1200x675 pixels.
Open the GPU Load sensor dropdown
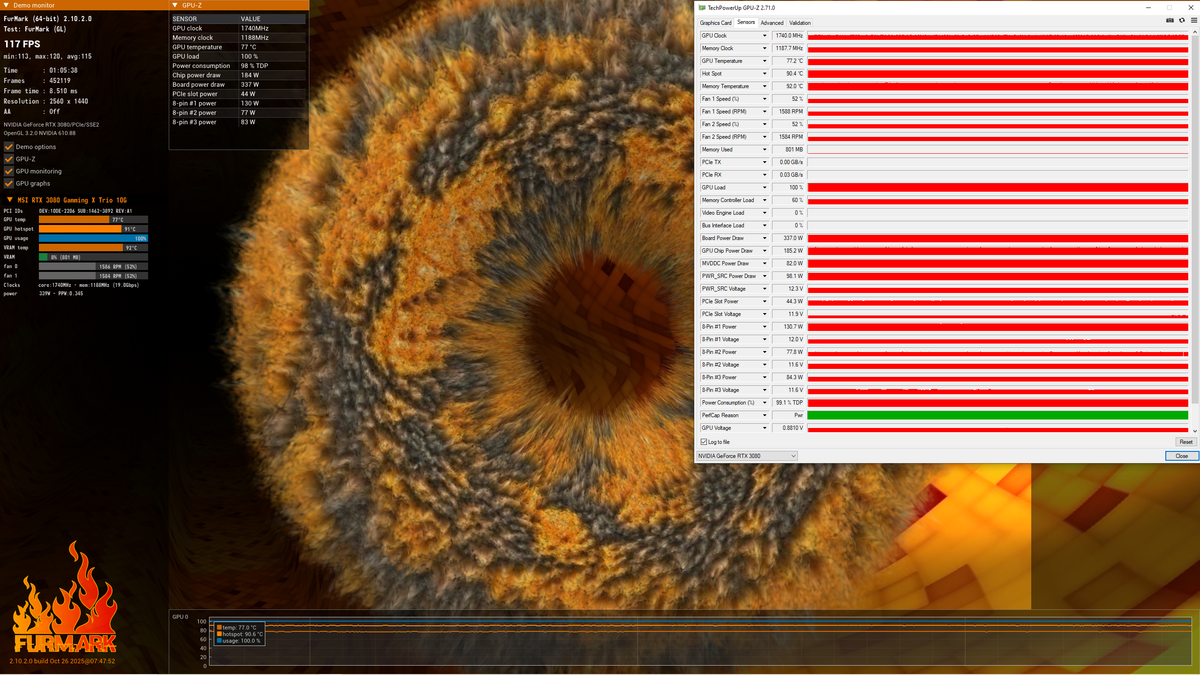point(765,188)
